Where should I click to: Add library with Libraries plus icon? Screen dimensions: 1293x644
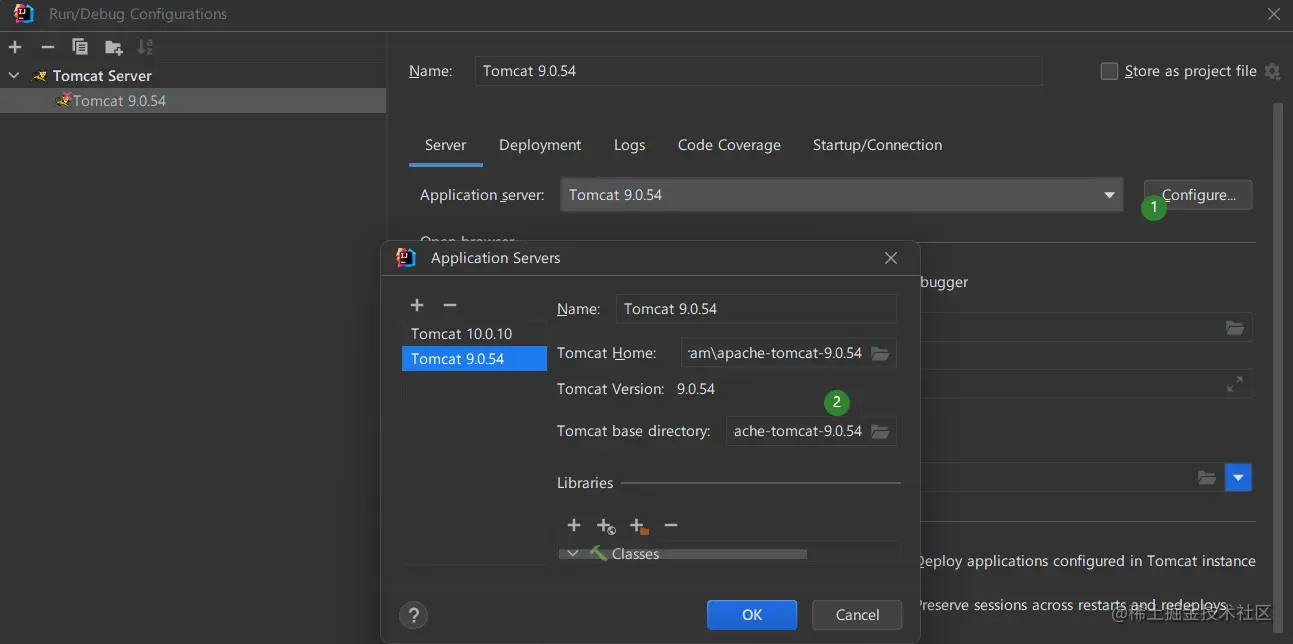point(574,525)
